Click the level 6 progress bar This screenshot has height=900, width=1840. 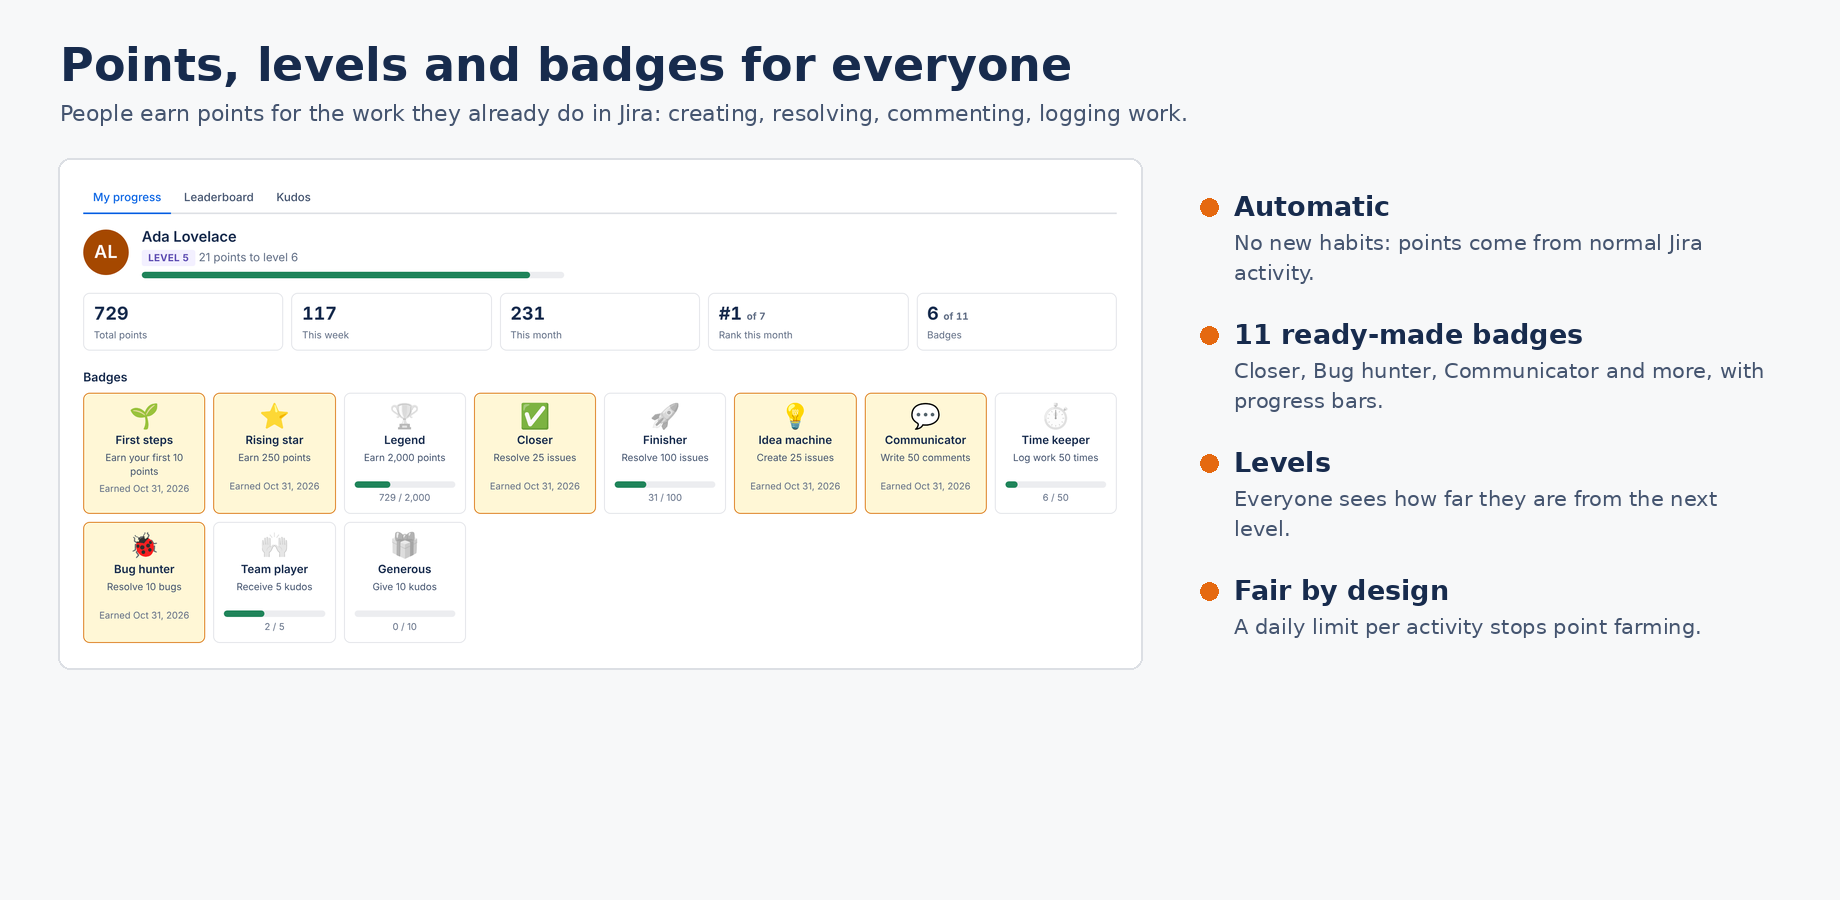pyautogui.click(x=353, y=275)
